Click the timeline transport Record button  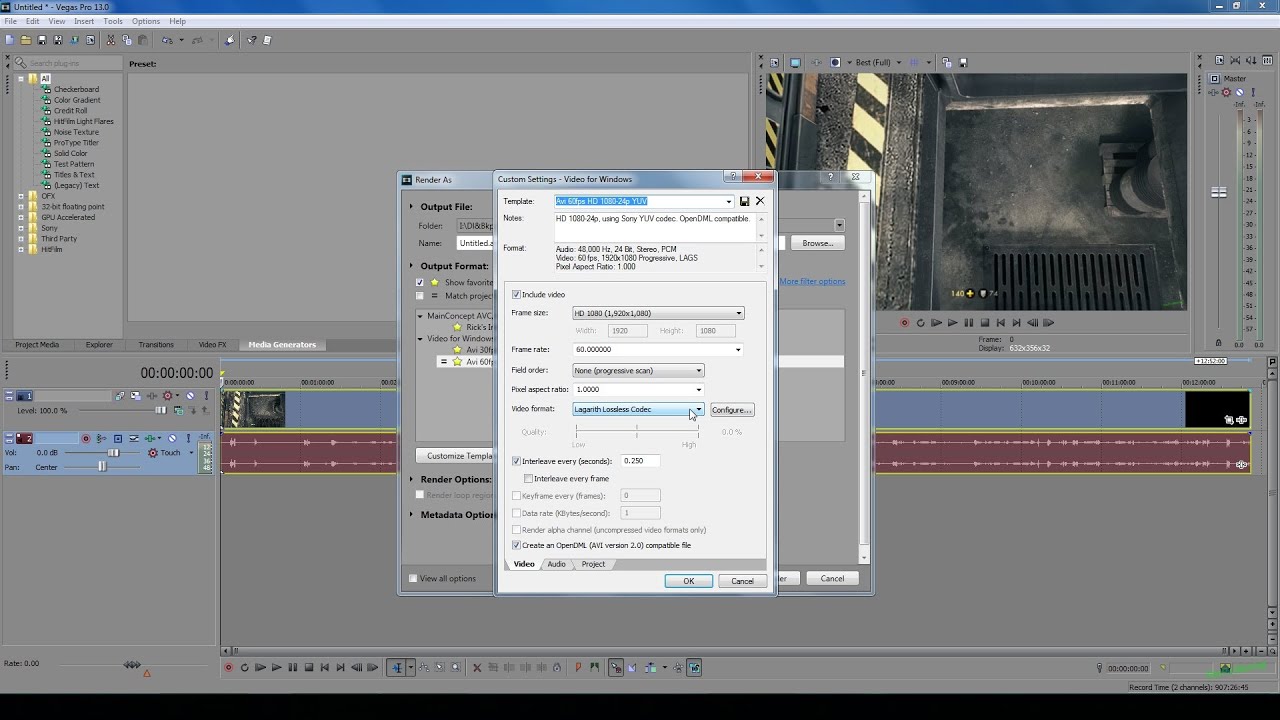tap(229, 668)
